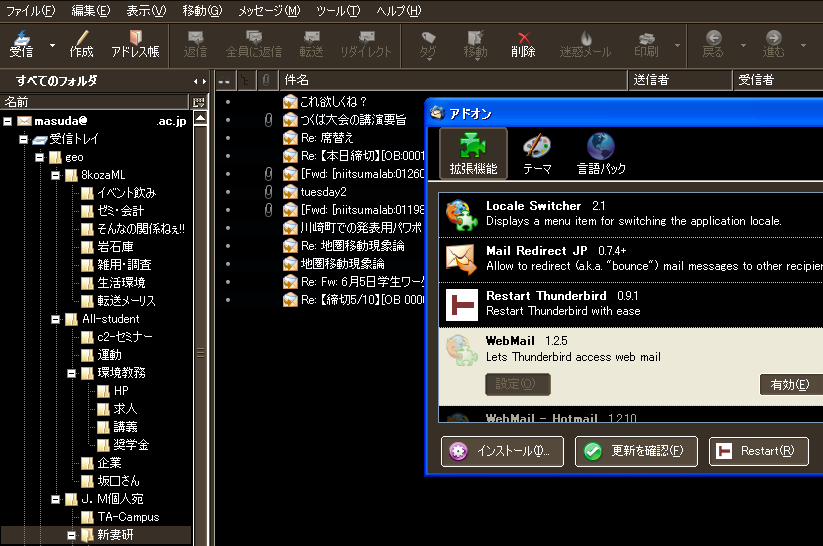Image resolution: width=823 pixels, height=546 pixels.
Task: Switch to 言語パック language pack tab
Action: [601, 153]
